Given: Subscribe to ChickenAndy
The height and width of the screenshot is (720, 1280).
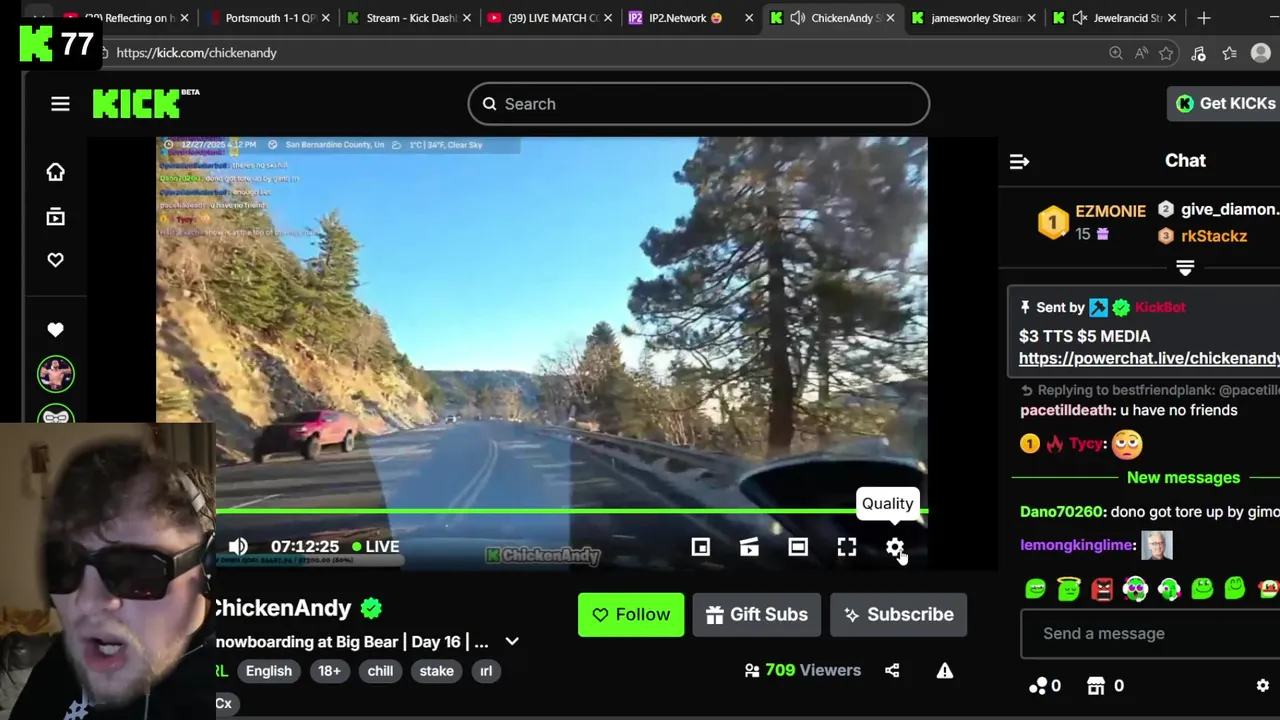Looking at the screenshot, I should click(x=898, y=615).
